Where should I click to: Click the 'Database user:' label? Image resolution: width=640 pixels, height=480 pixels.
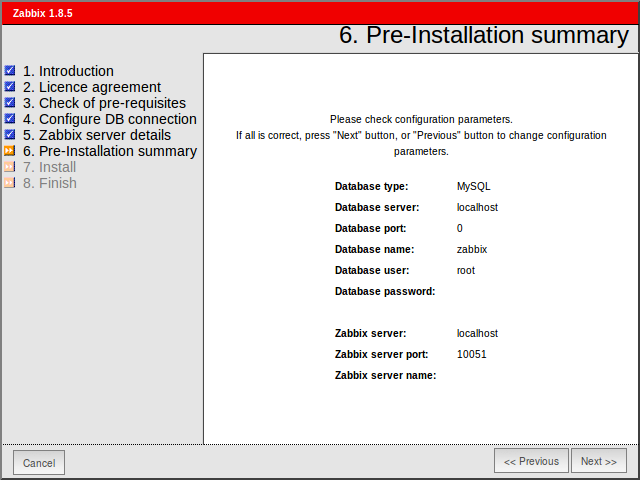click(x=372, y=270)
